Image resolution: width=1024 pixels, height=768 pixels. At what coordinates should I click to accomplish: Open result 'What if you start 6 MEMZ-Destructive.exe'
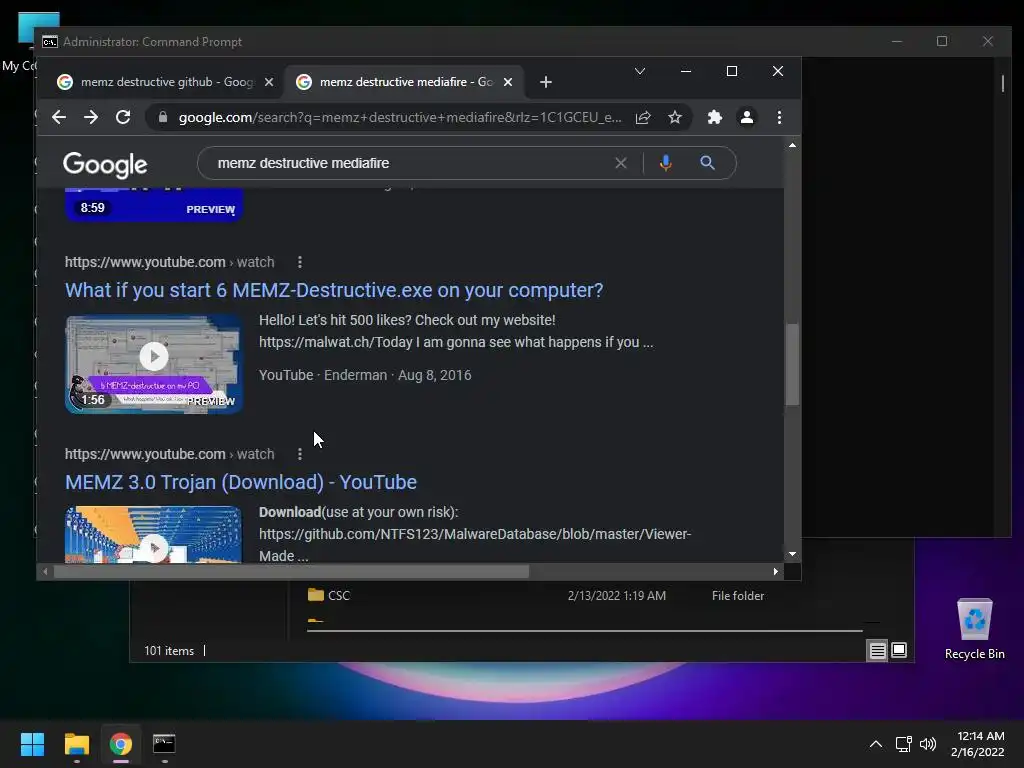334,290
